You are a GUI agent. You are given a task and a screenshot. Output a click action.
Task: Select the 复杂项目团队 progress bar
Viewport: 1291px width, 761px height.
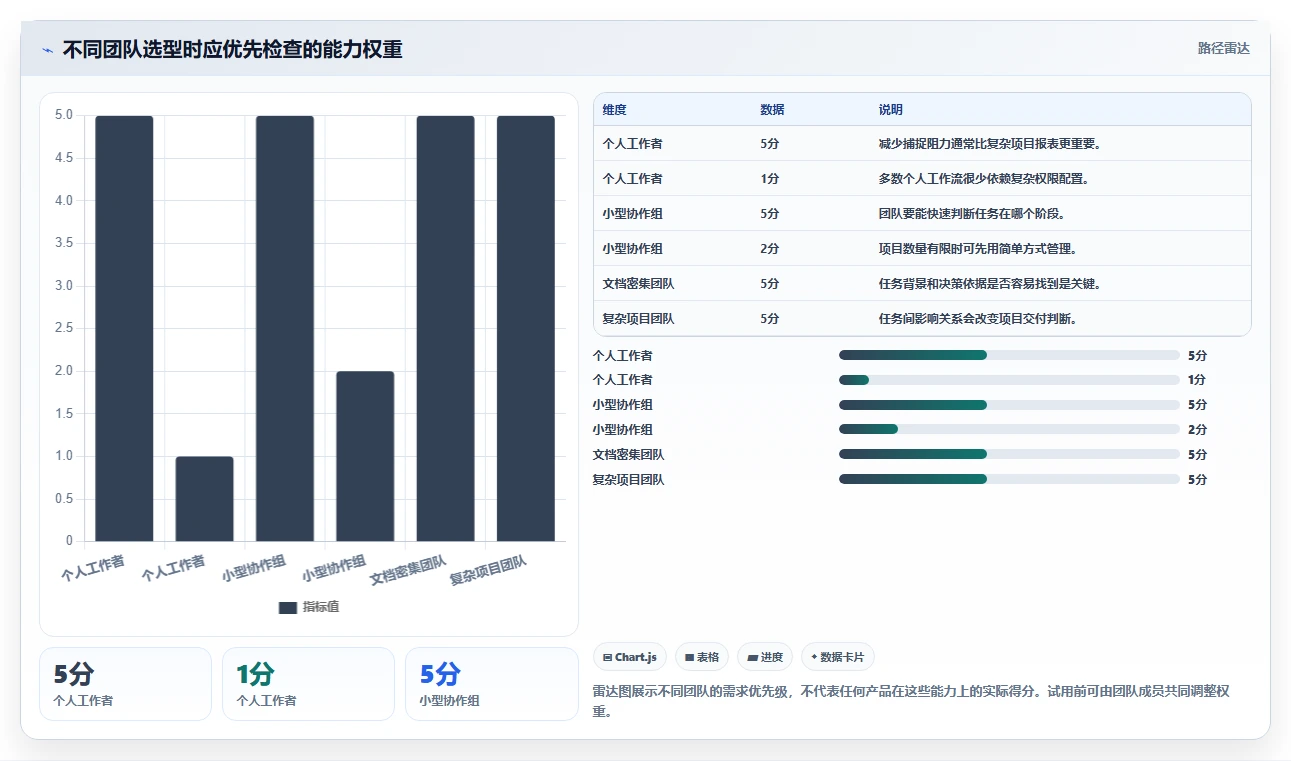coord(1009,480)
